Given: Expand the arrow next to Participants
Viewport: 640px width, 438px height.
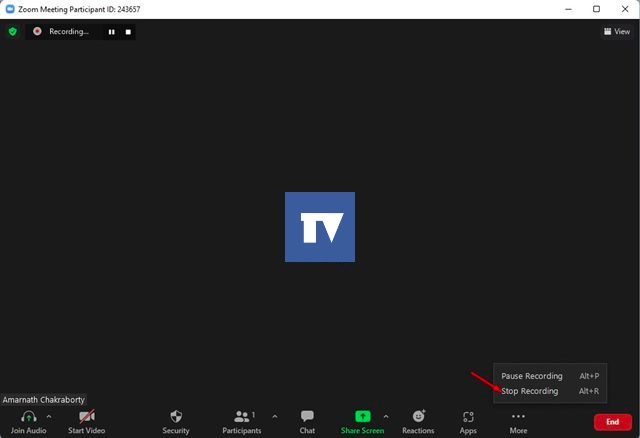Looking at the screenshot, I should point(275,416).
